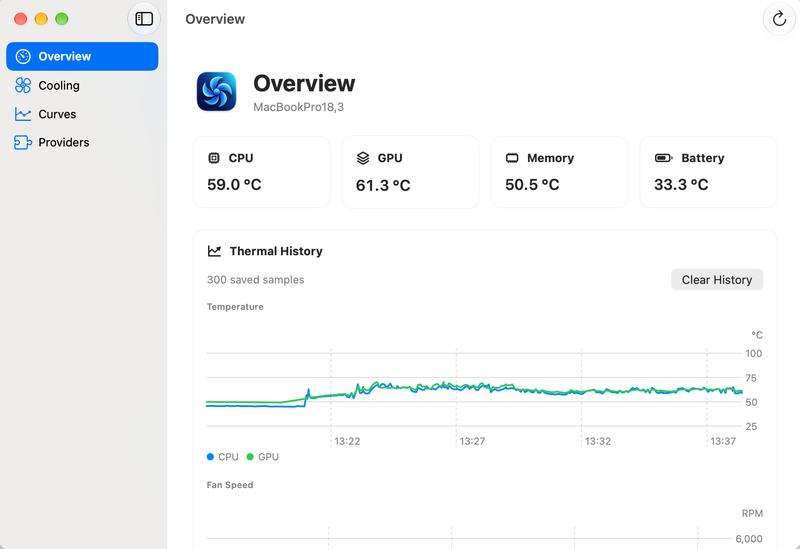Toggle the sidebar with the panel icon
Image resolution: width=800 pixels, height=549 pixels.
point(144,19)
